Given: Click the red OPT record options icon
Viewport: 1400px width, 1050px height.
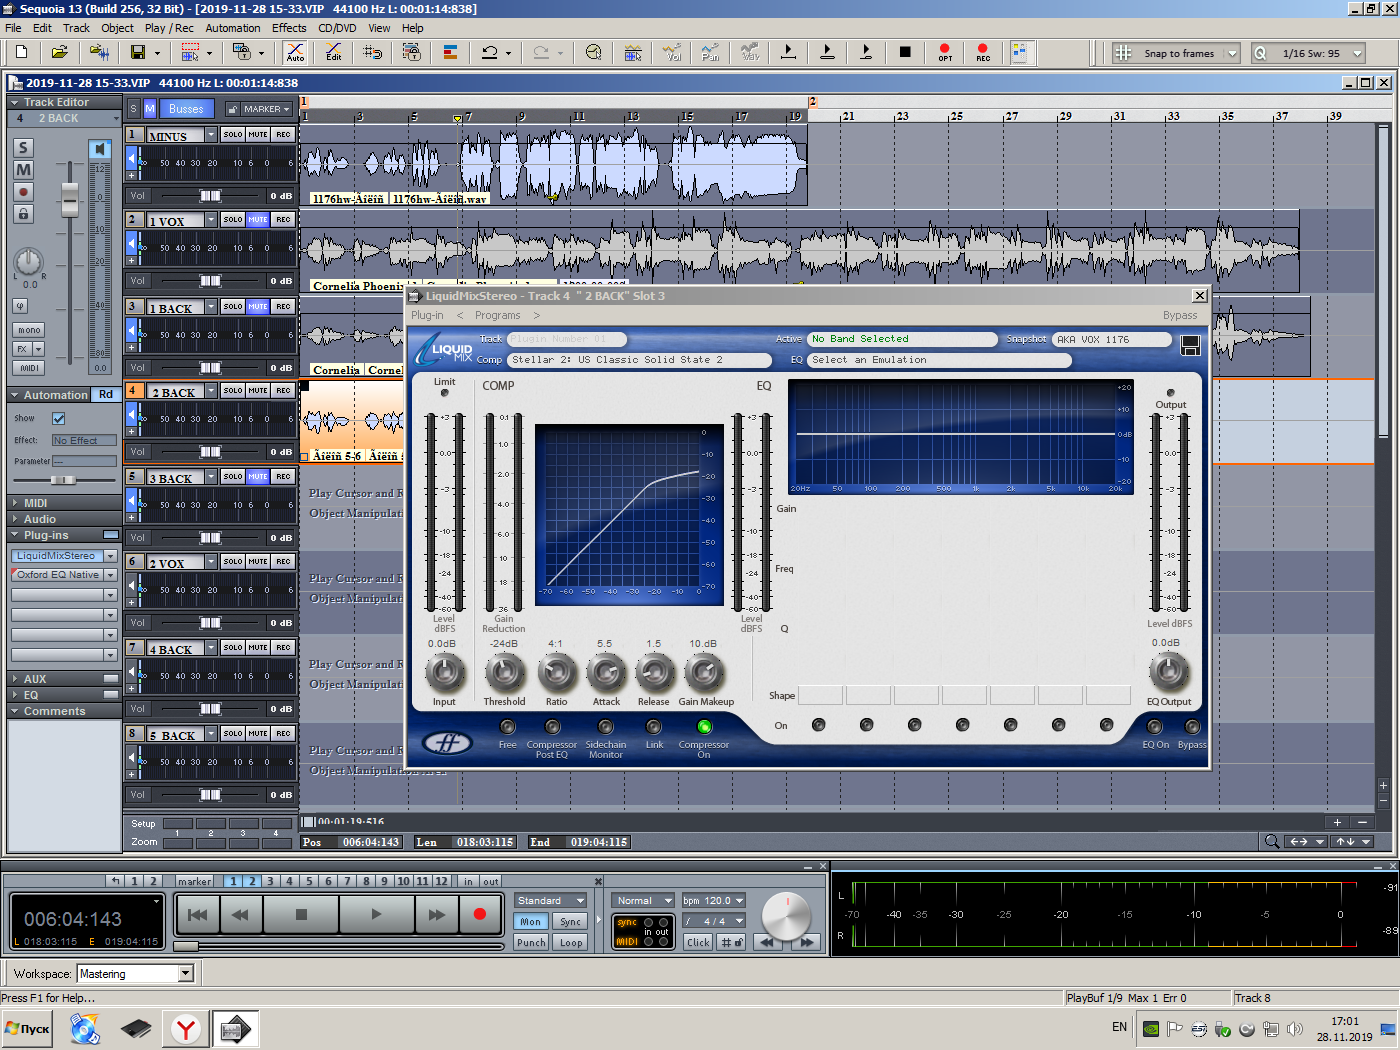Looking at the screenshot, I should 945,52.
